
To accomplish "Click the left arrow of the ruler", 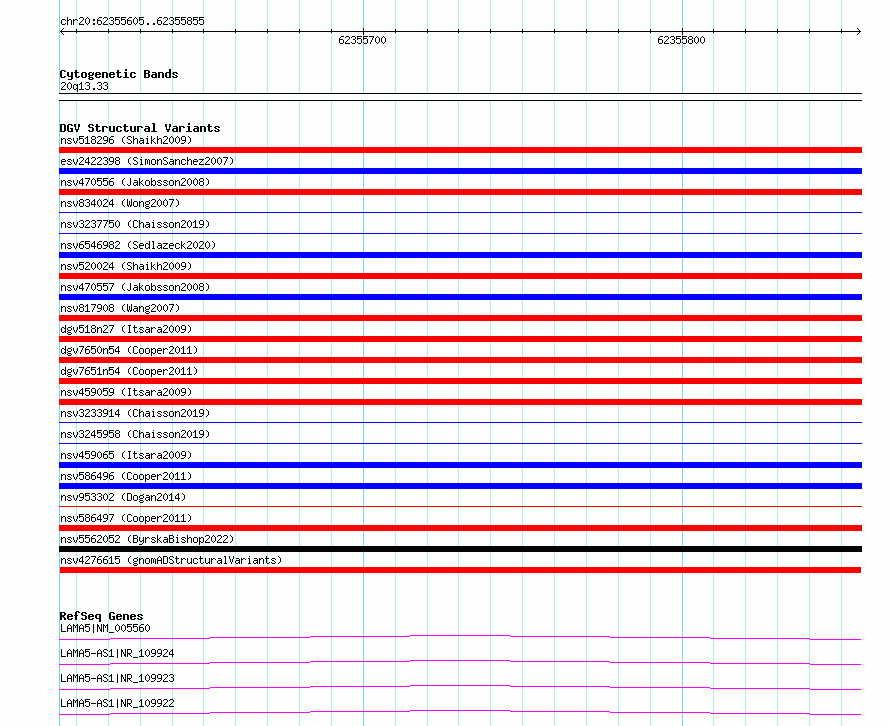I will pyautogui.click(x=62, y=32).
